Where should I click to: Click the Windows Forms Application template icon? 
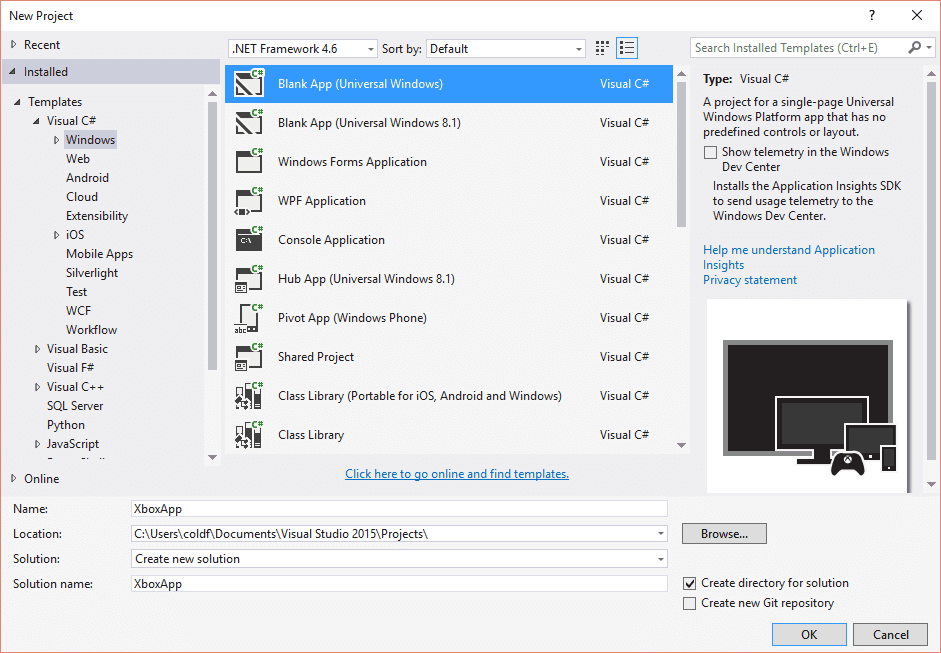249,161
